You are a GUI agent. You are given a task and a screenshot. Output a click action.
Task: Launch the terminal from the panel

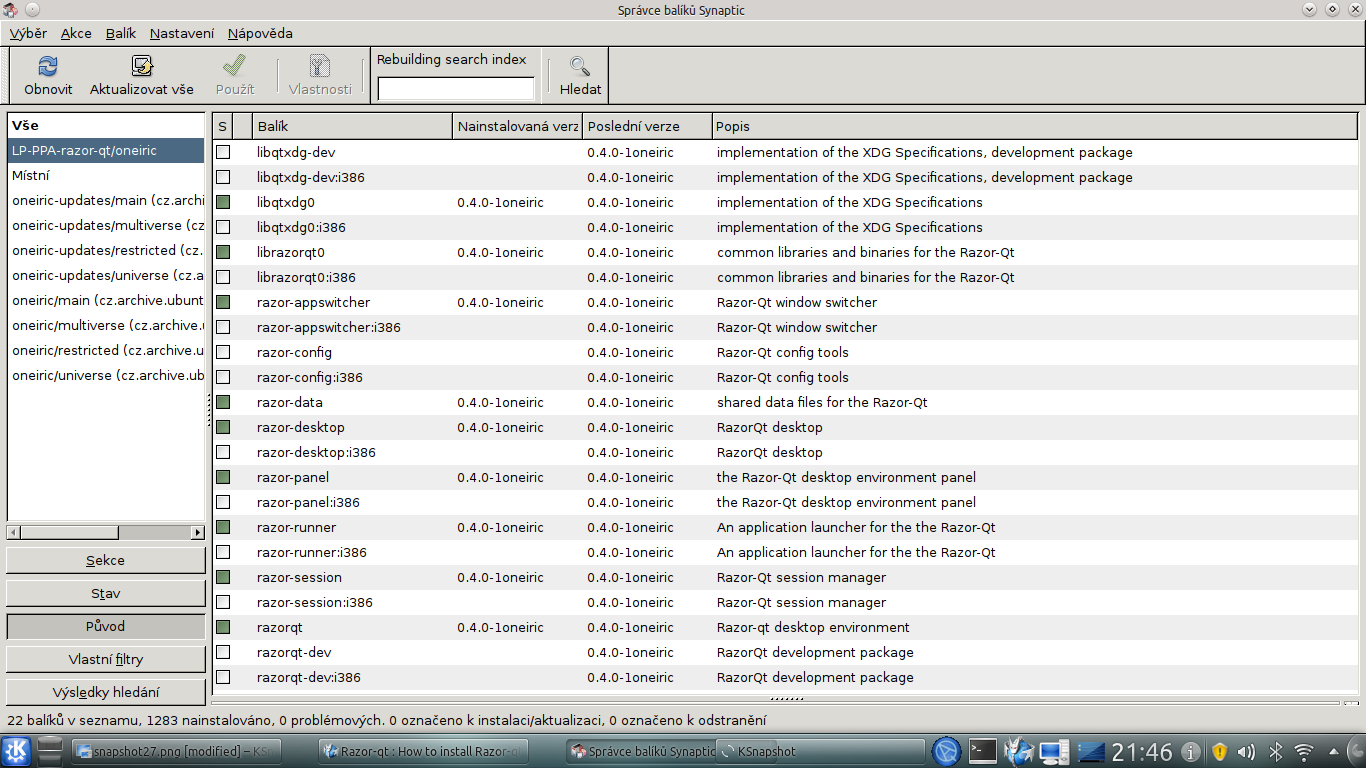984,751
